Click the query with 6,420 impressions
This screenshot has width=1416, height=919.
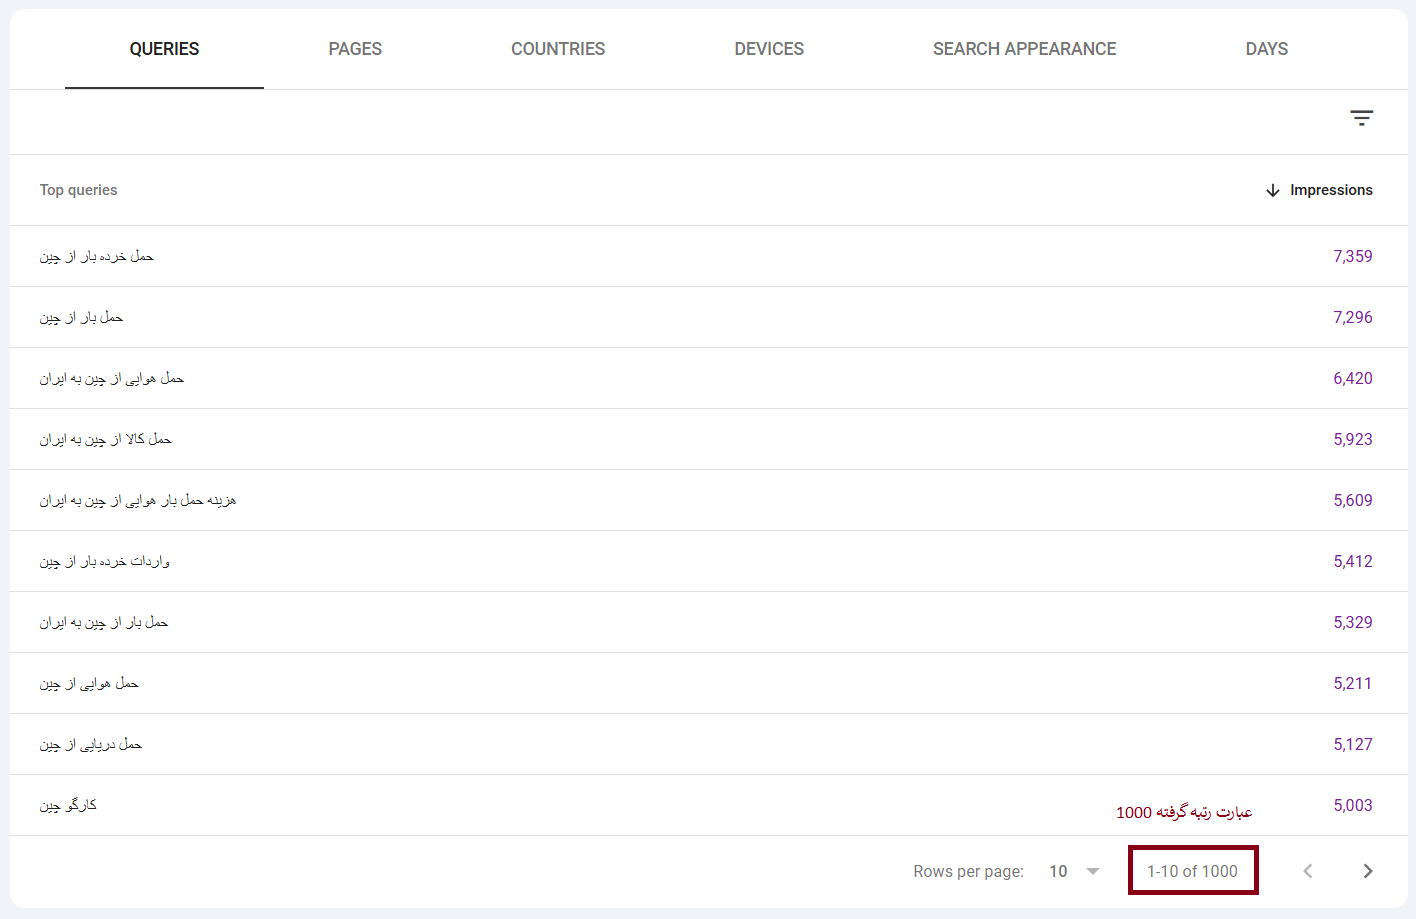(112, 379)
